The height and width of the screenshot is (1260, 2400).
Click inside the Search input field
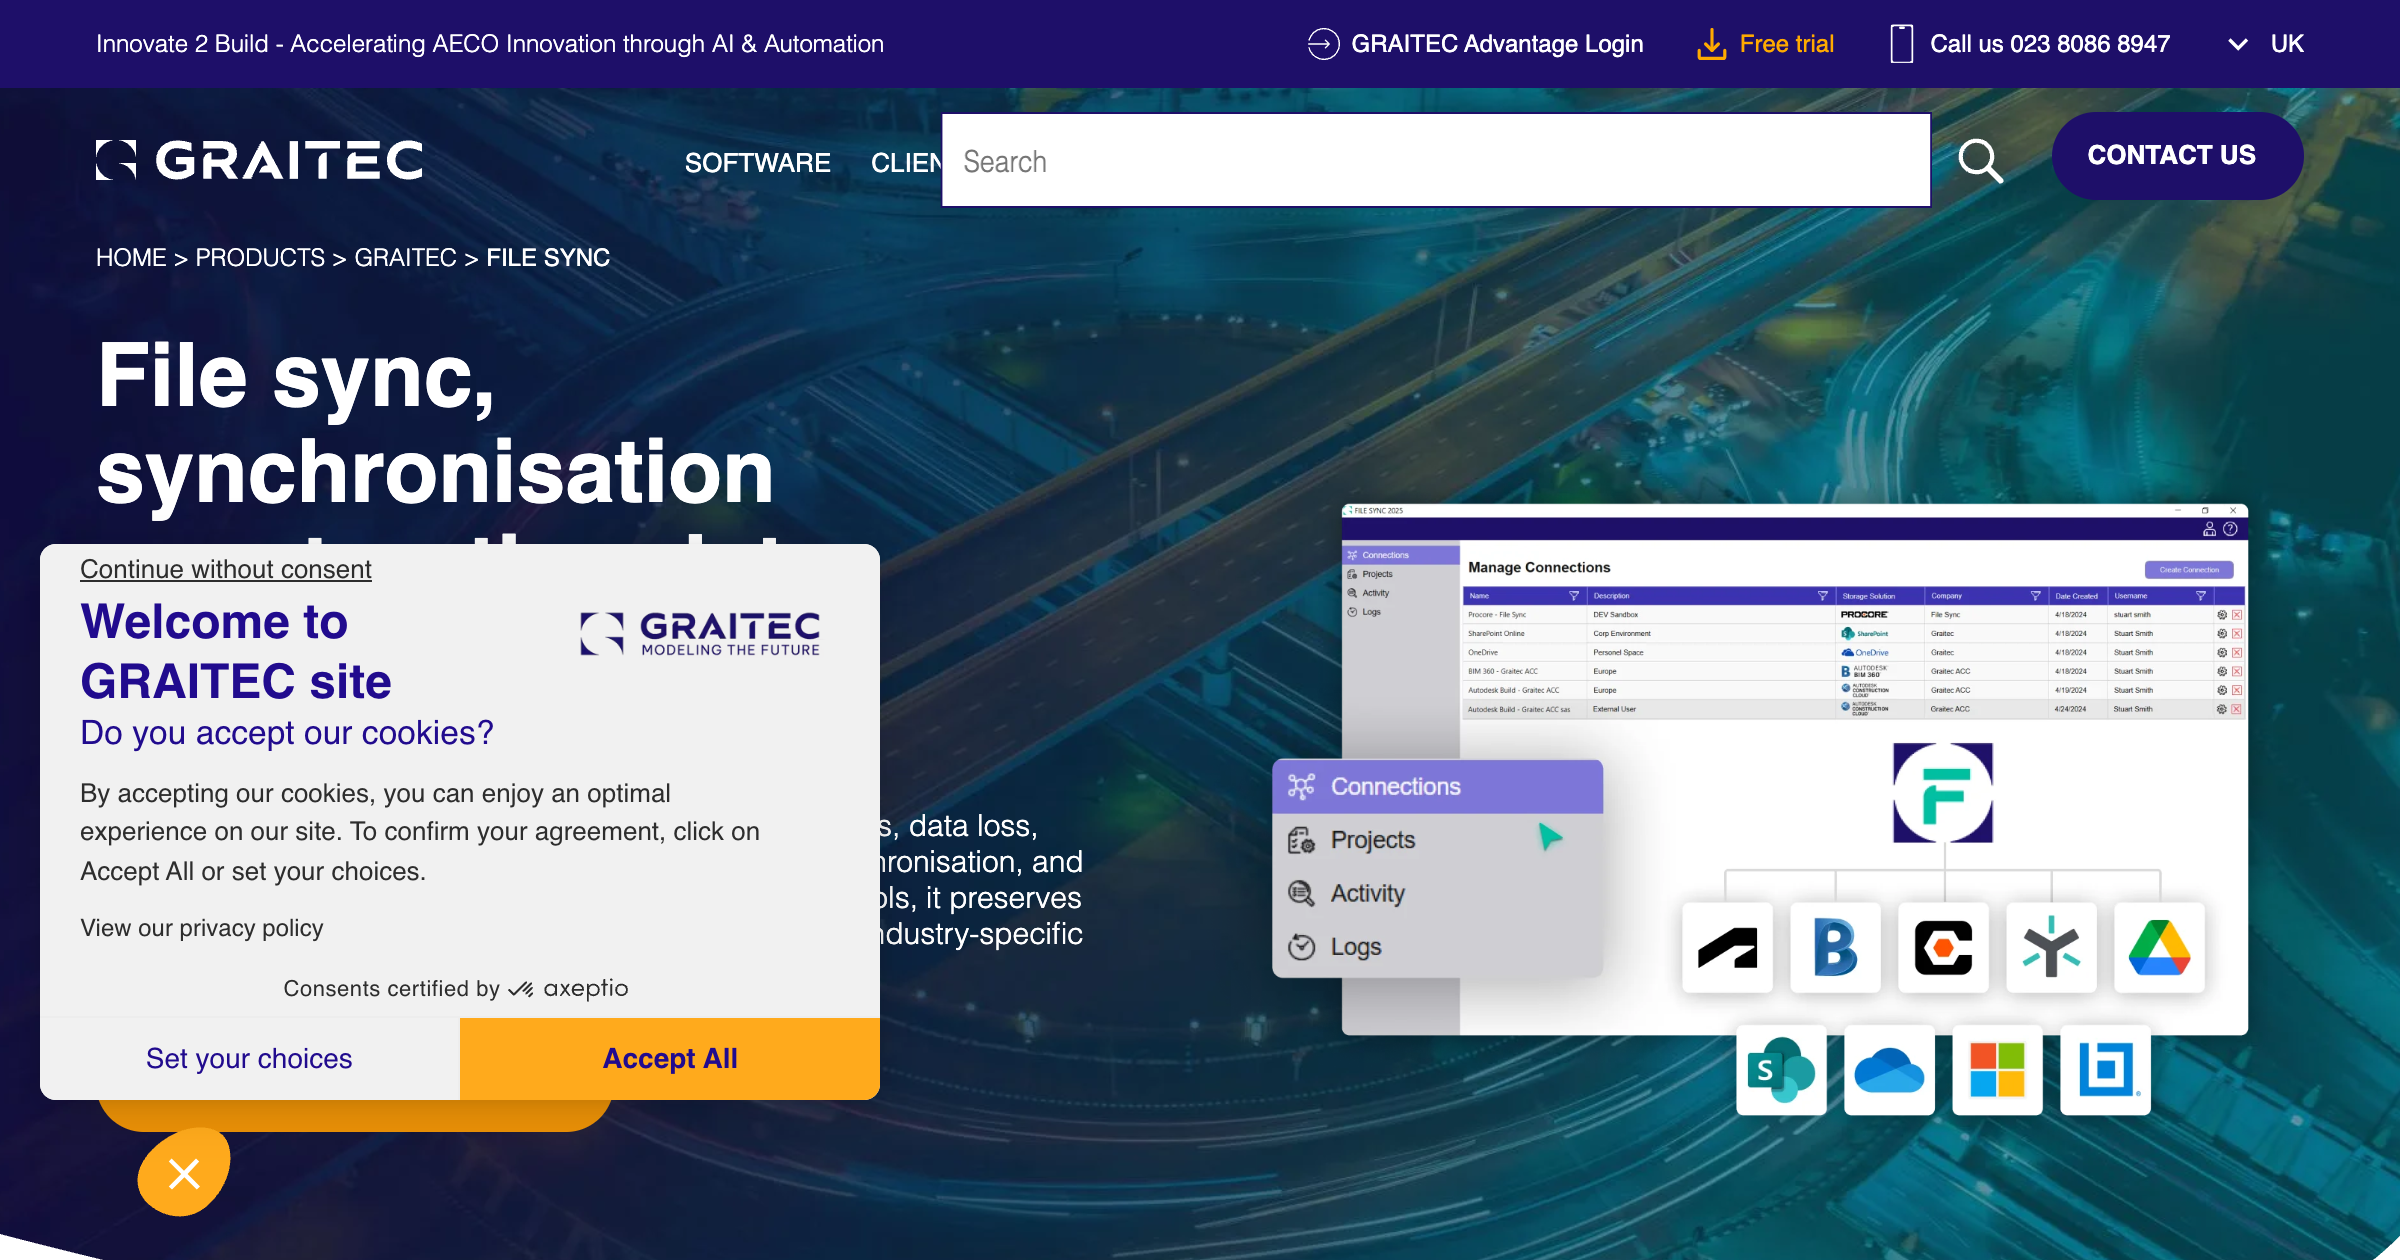click(x=1436, y=161)
